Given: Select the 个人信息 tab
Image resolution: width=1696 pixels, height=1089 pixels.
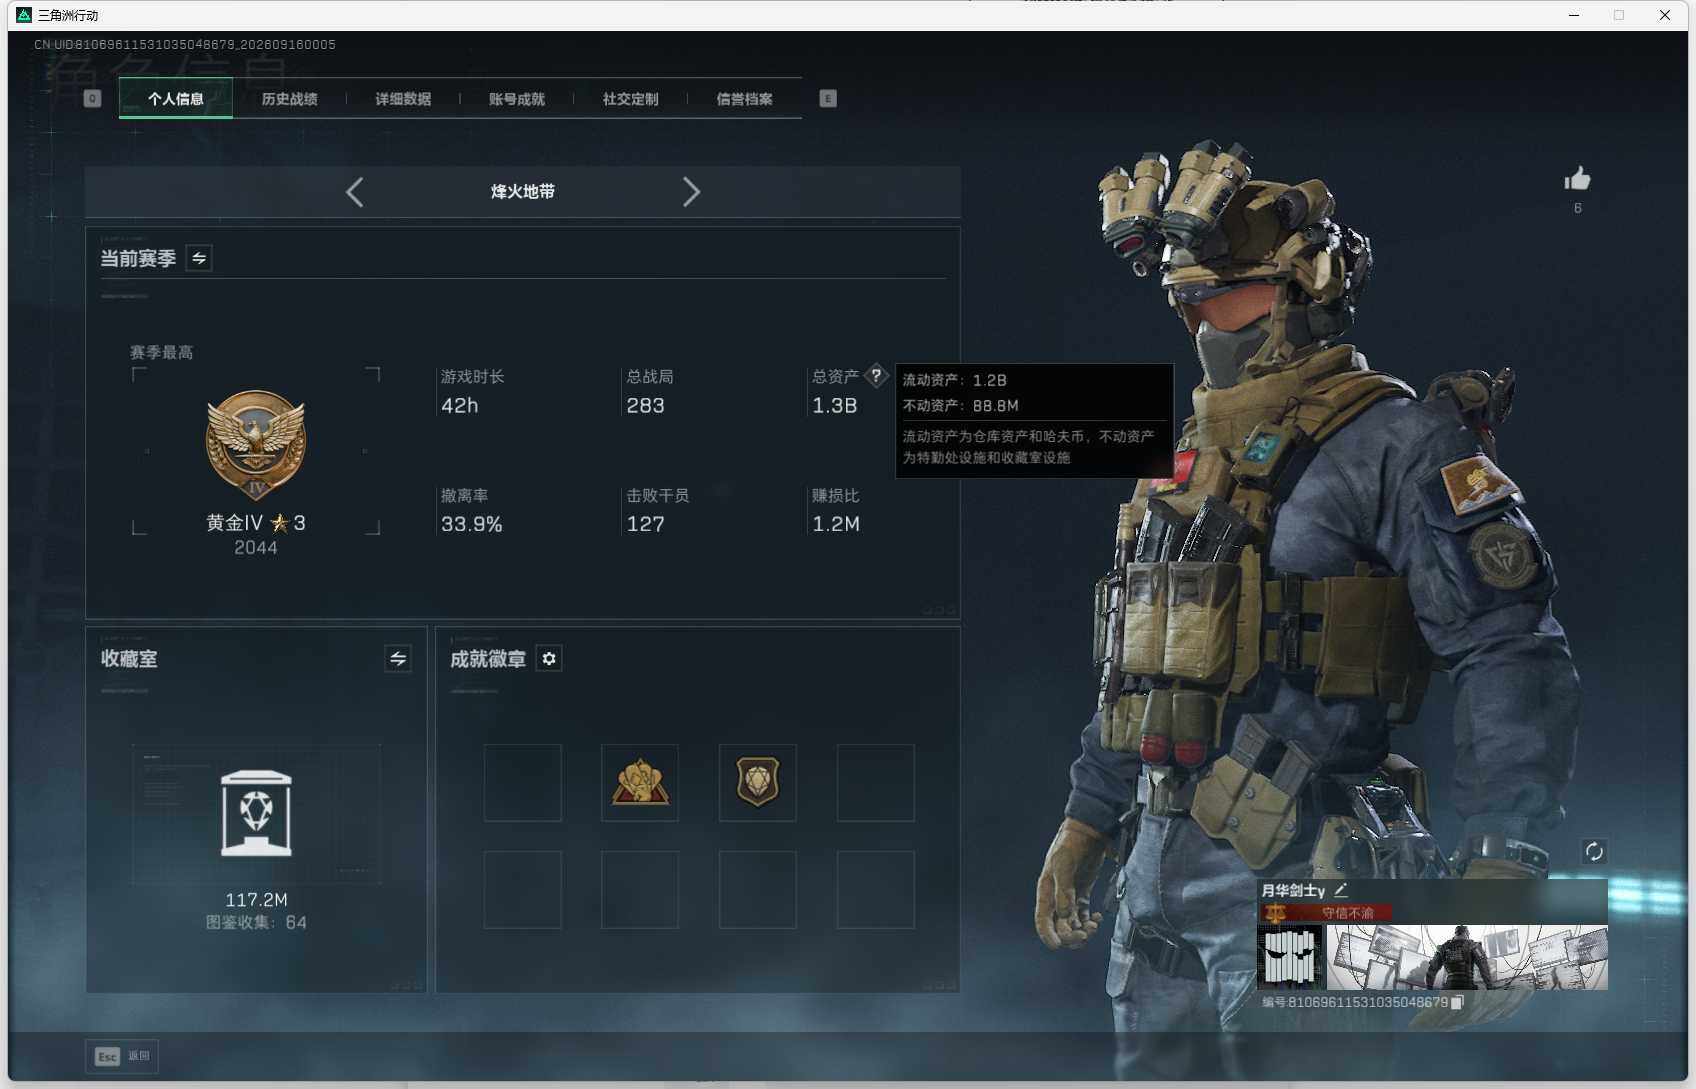Looking at the screenshot, I should (176, 99).
